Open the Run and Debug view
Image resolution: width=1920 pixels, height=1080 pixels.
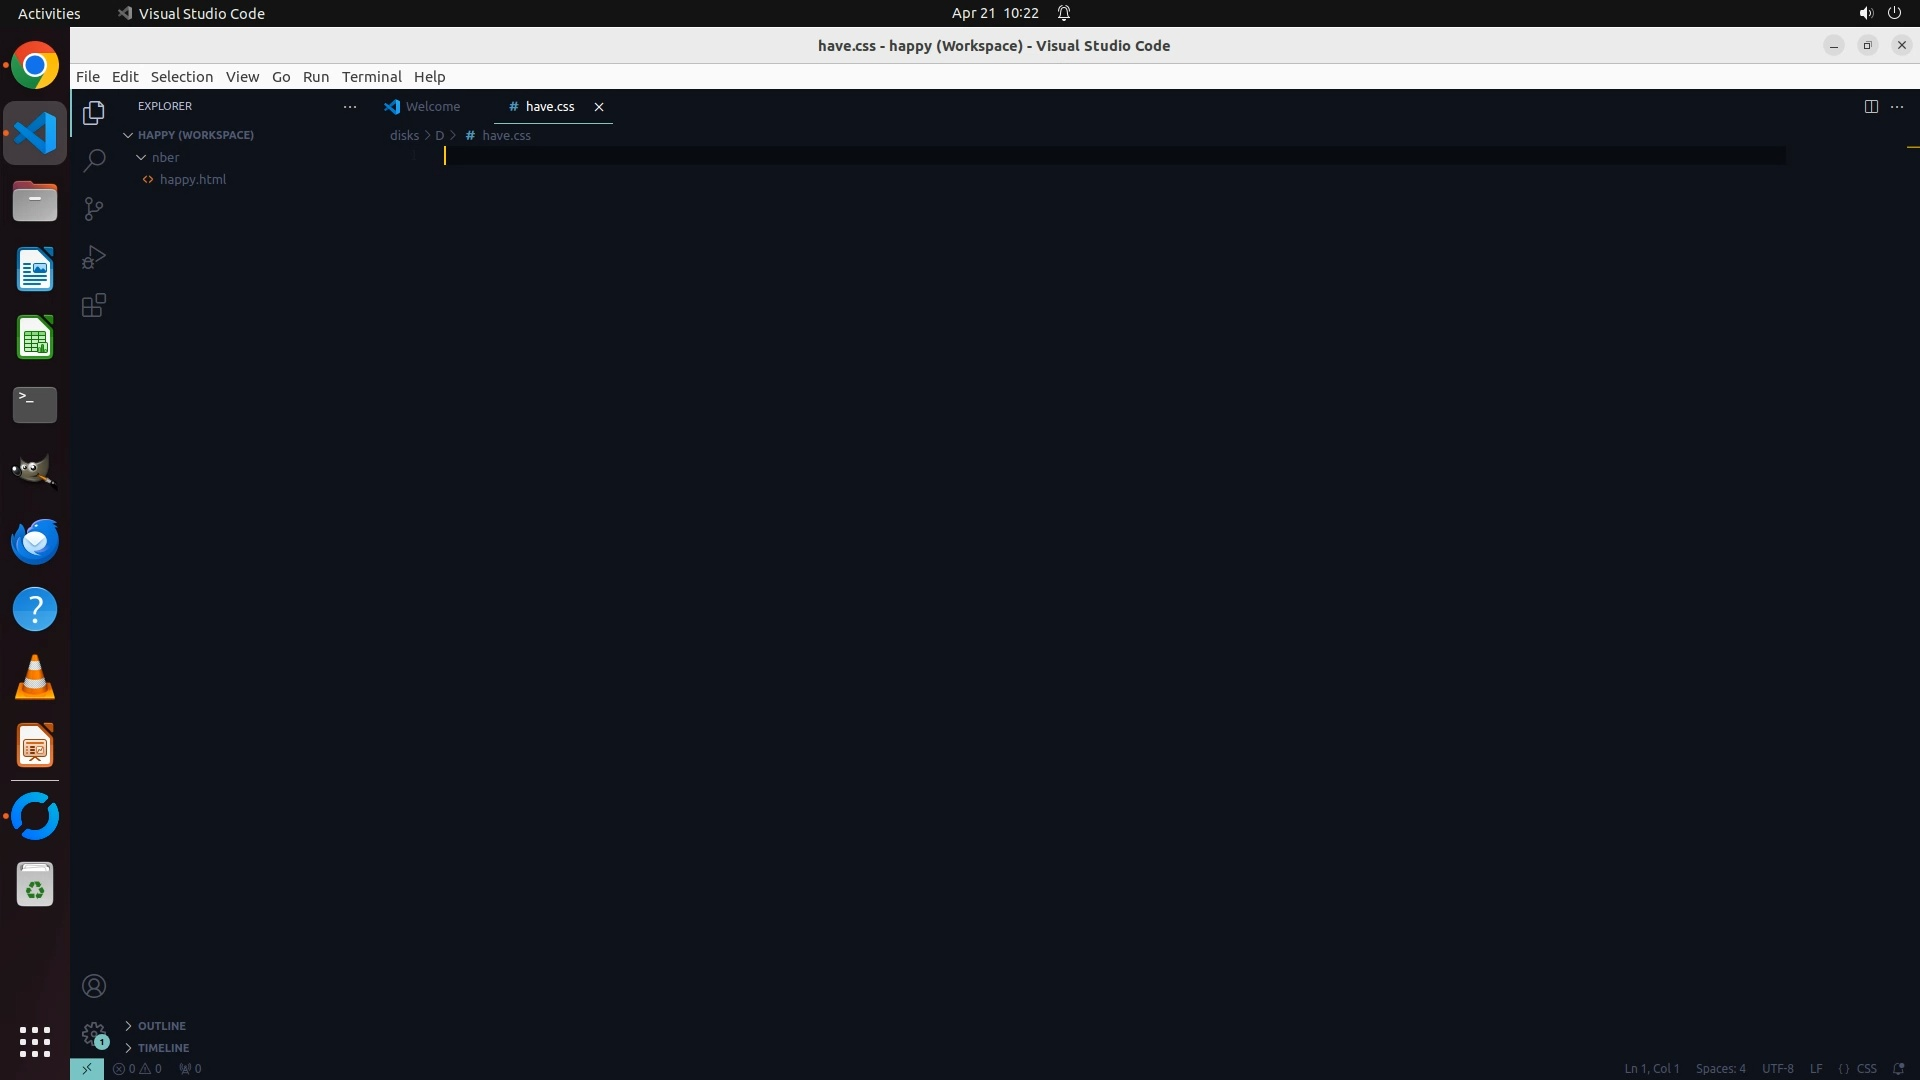coord(94,257)
